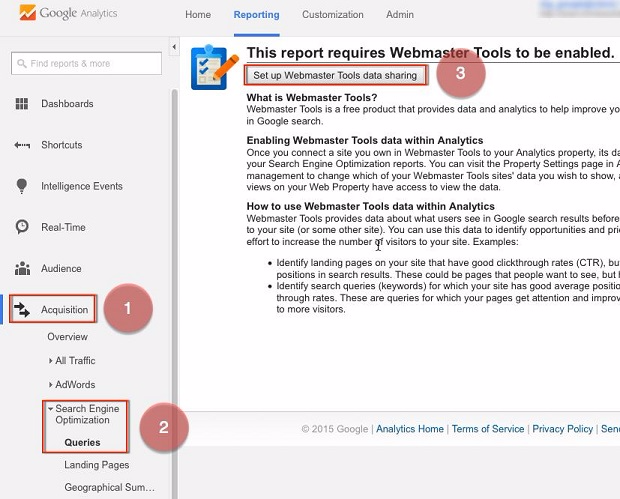Click the '© 2015 Google' footer text
This screenshot has width=620, height=499.
[335, 429]
